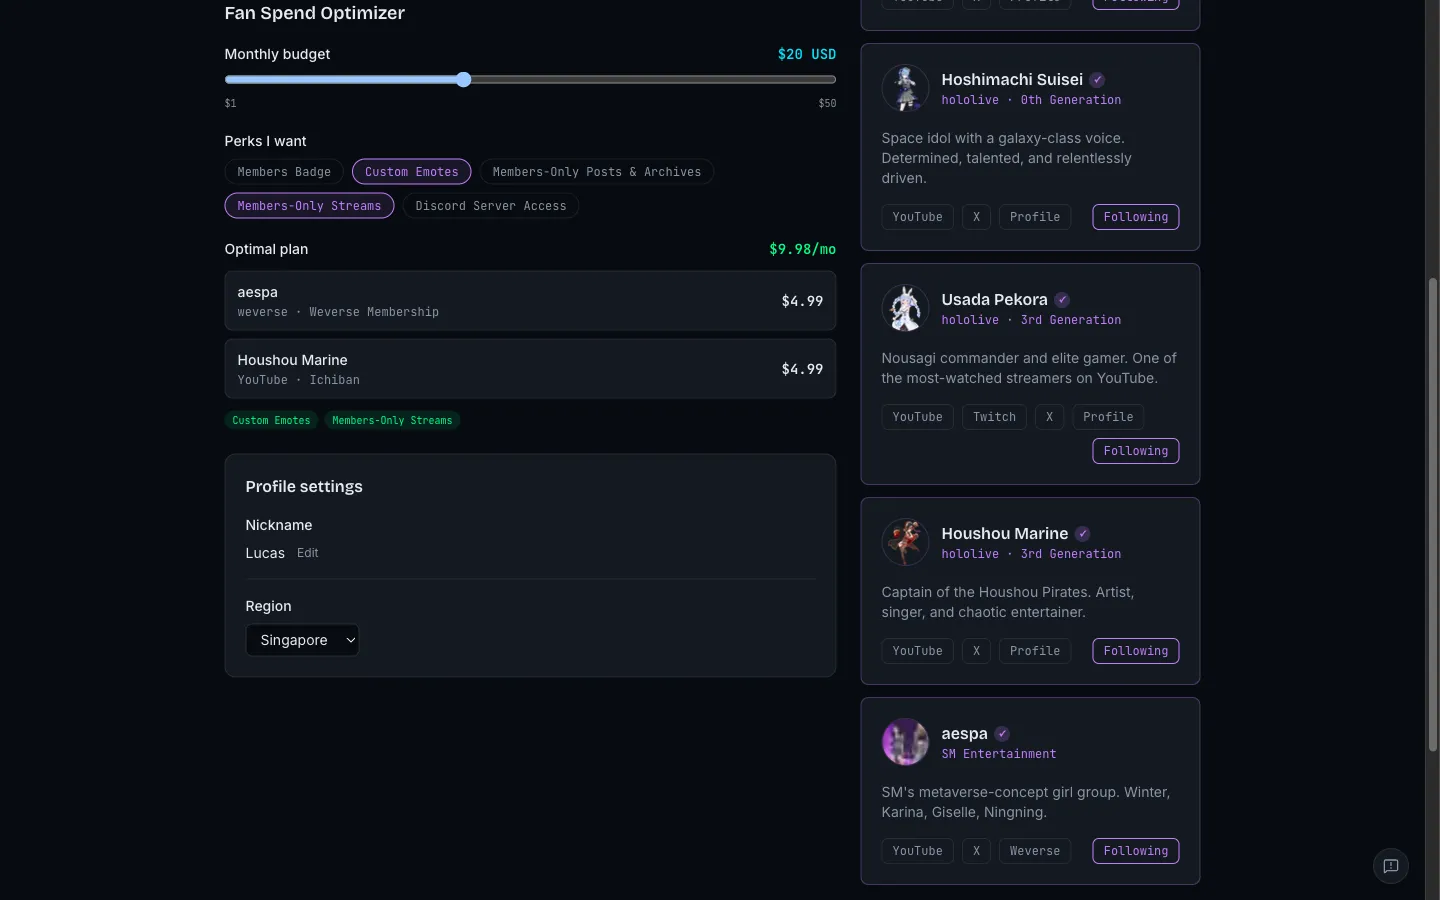The image size is (1440, 900).
Task: Unfollow Usada Pekora via Following button
Action: point(1135,451)
